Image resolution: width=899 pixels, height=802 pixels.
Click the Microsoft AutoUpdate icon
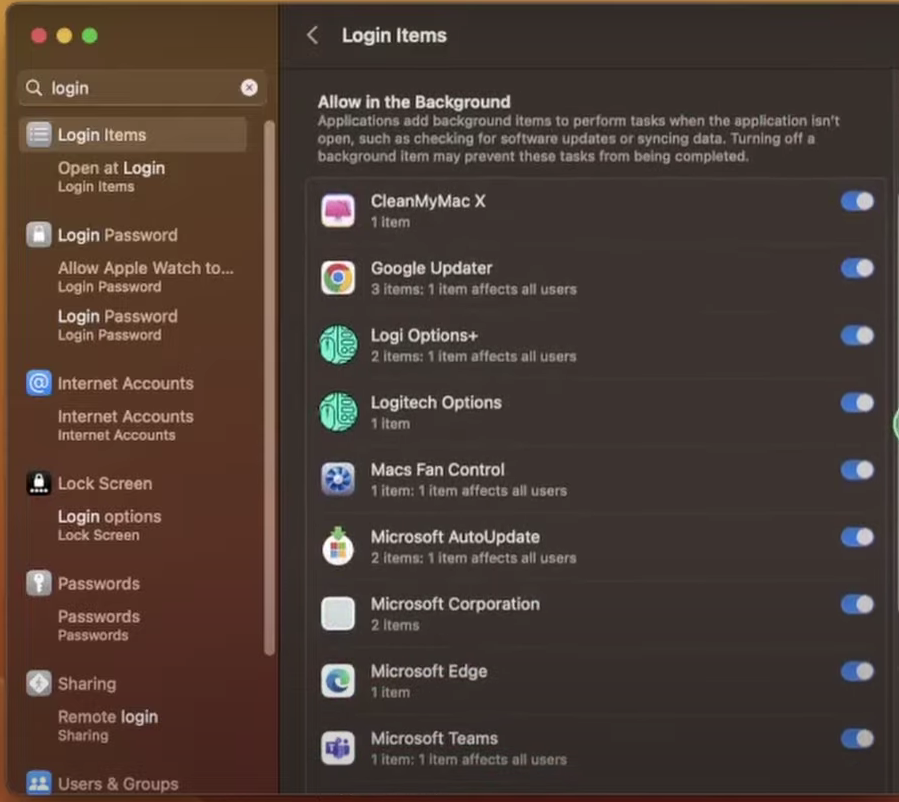point(338,546)
